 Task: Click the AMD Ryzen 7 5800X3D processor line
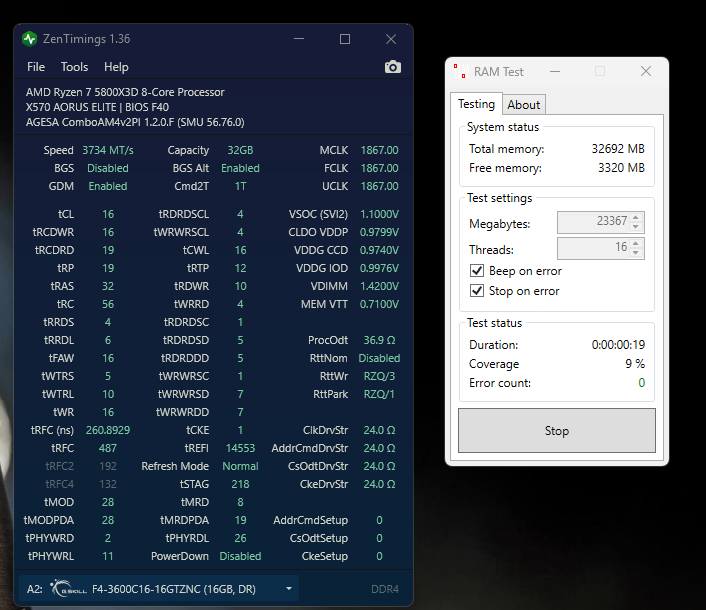coord(125,92)
